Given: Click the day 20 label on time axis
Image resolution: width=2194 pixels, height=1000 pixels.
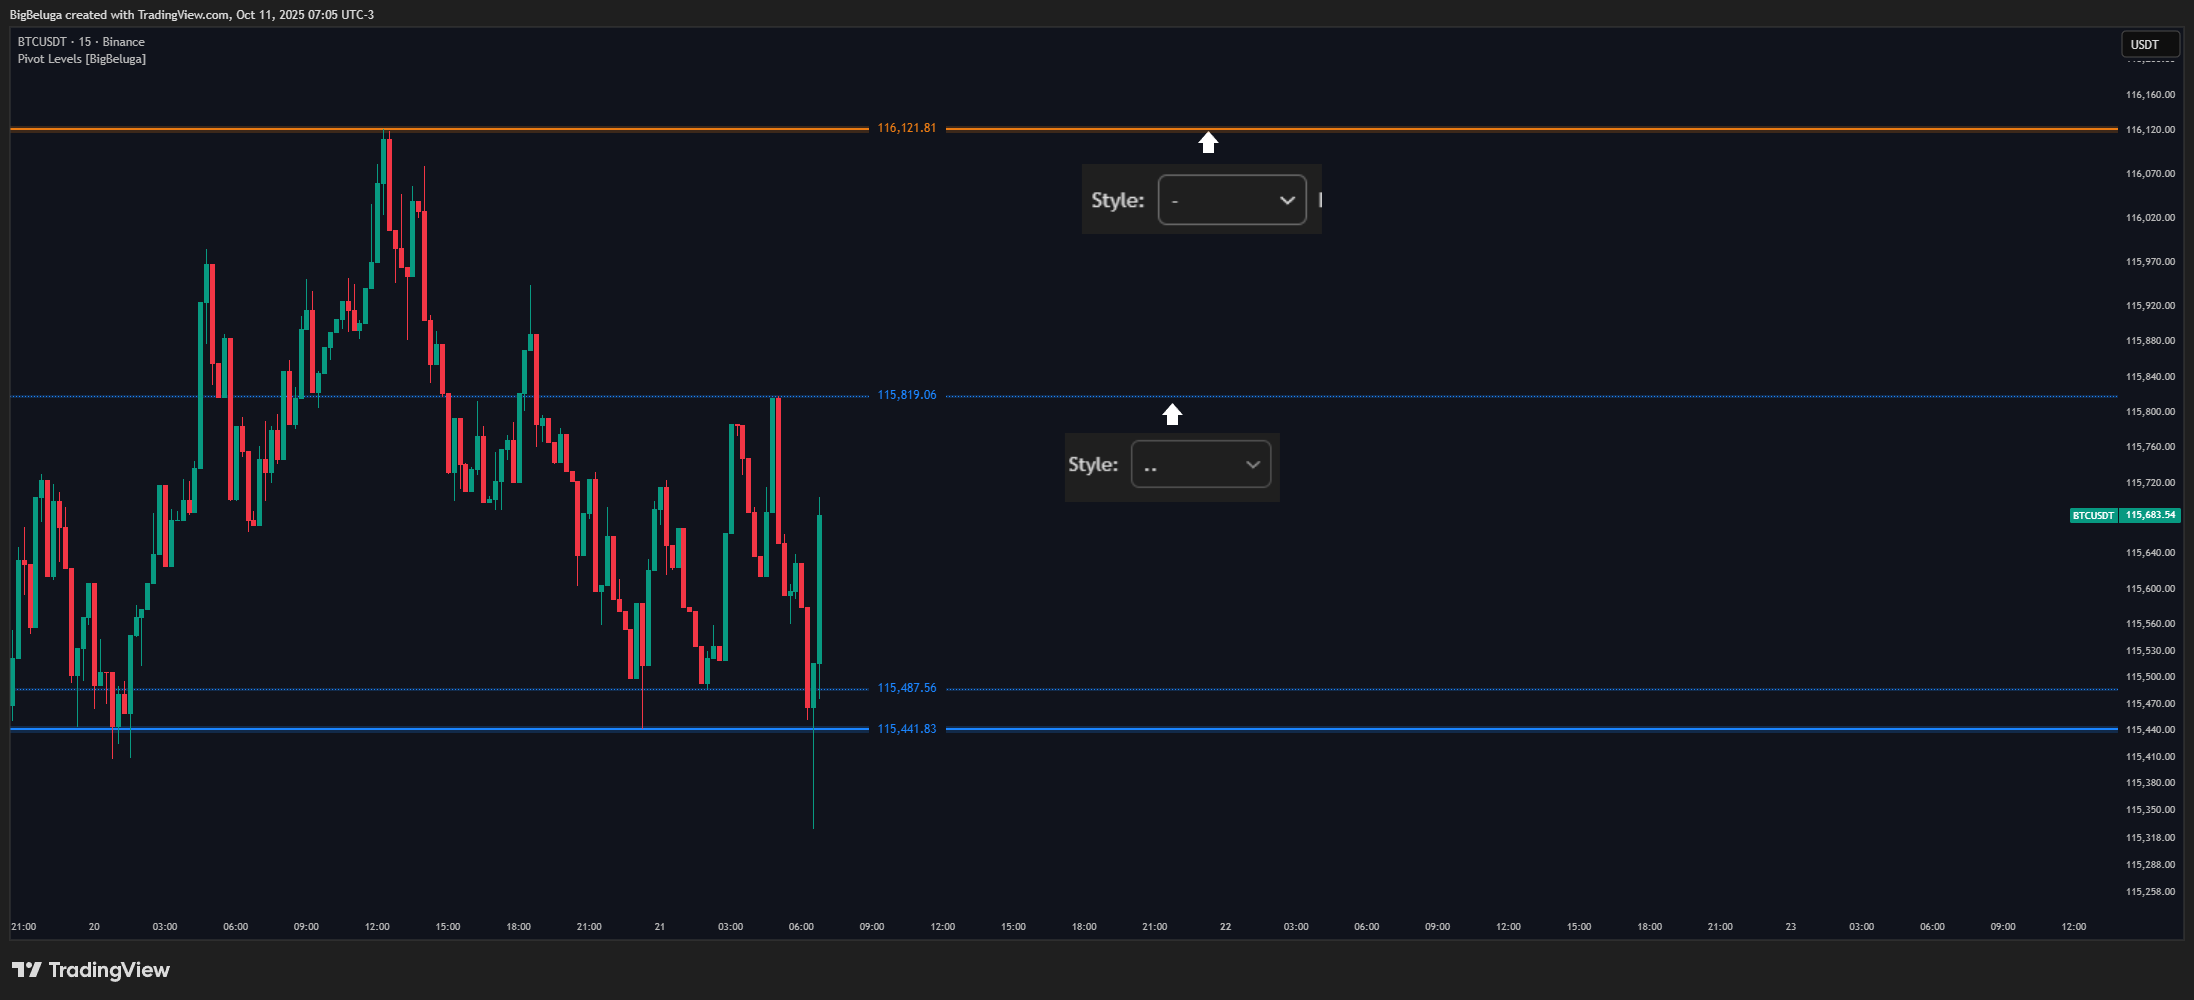Looking at the screenshot, I should coord(94,927).
